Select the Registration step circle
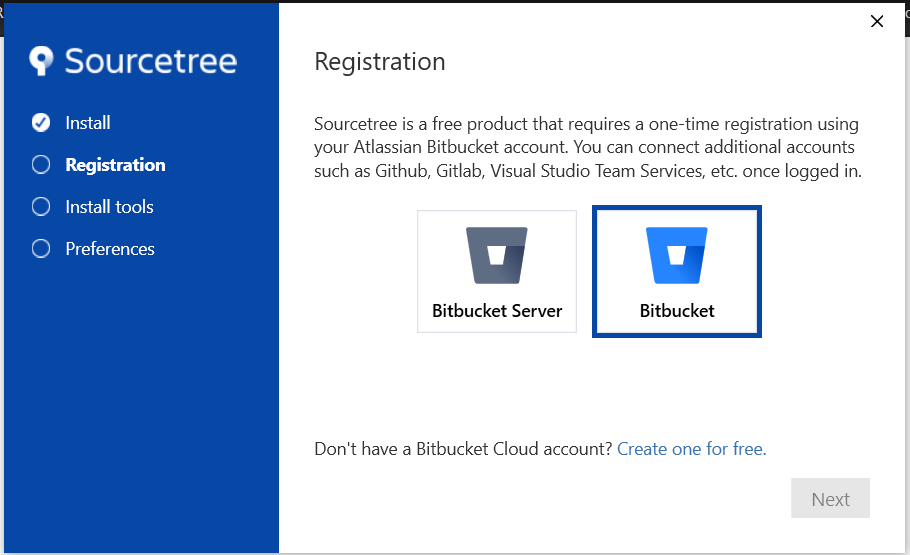Screen dimensions: 910x555 pos(41,164)
